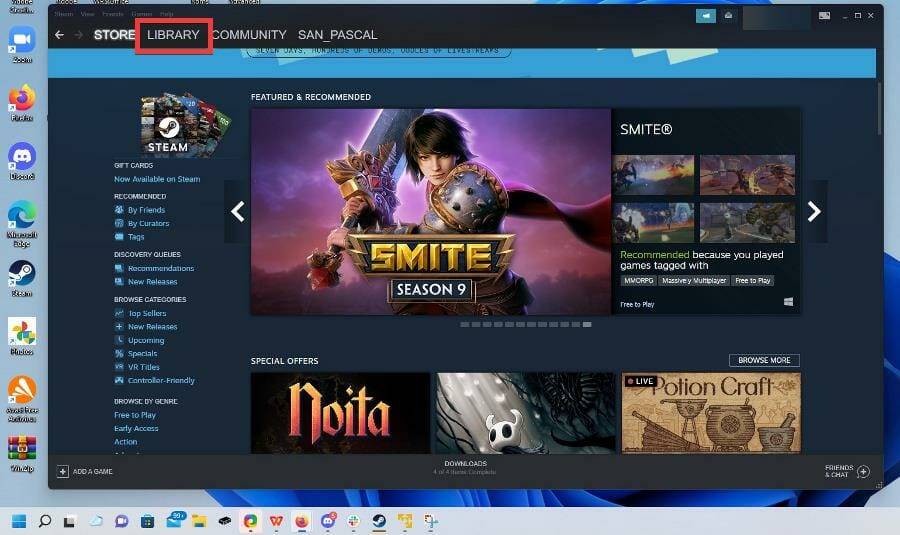The width and height of the screenshot is (900, 535).
Task: Click the Windows Start button
Action: 19,521
